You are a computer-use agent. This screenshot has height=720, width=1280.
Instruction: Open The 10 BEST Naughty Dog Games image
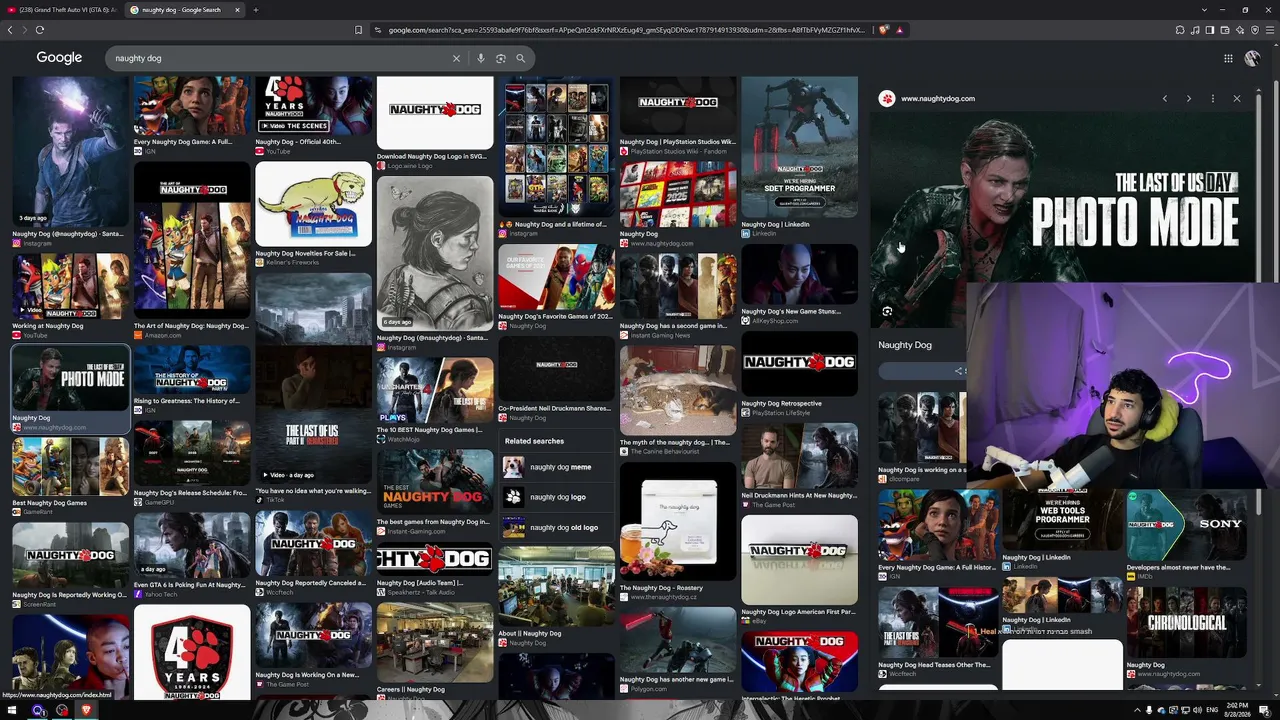point(435,390)
